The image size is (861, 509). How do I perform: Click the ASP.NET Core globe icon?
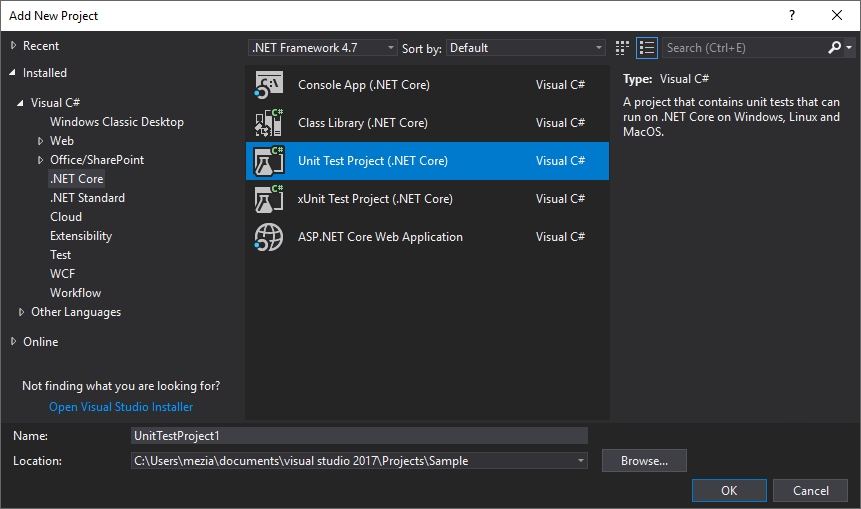click(x=269, y=237)
